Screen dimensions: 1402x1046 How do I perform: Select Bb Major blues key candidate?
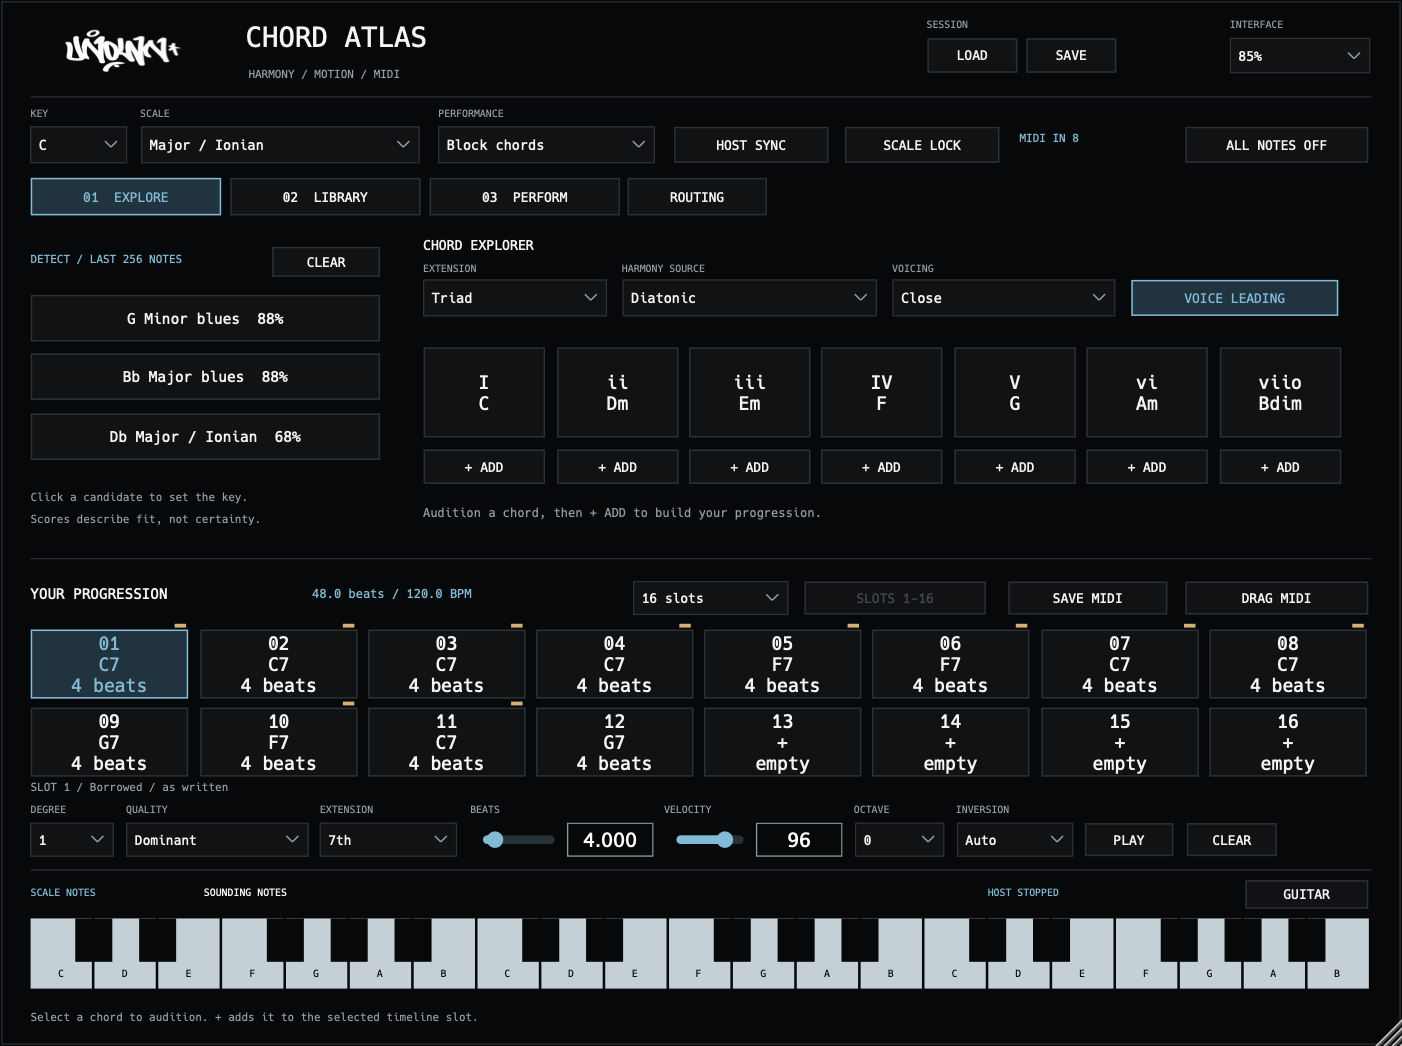(205, 377)
